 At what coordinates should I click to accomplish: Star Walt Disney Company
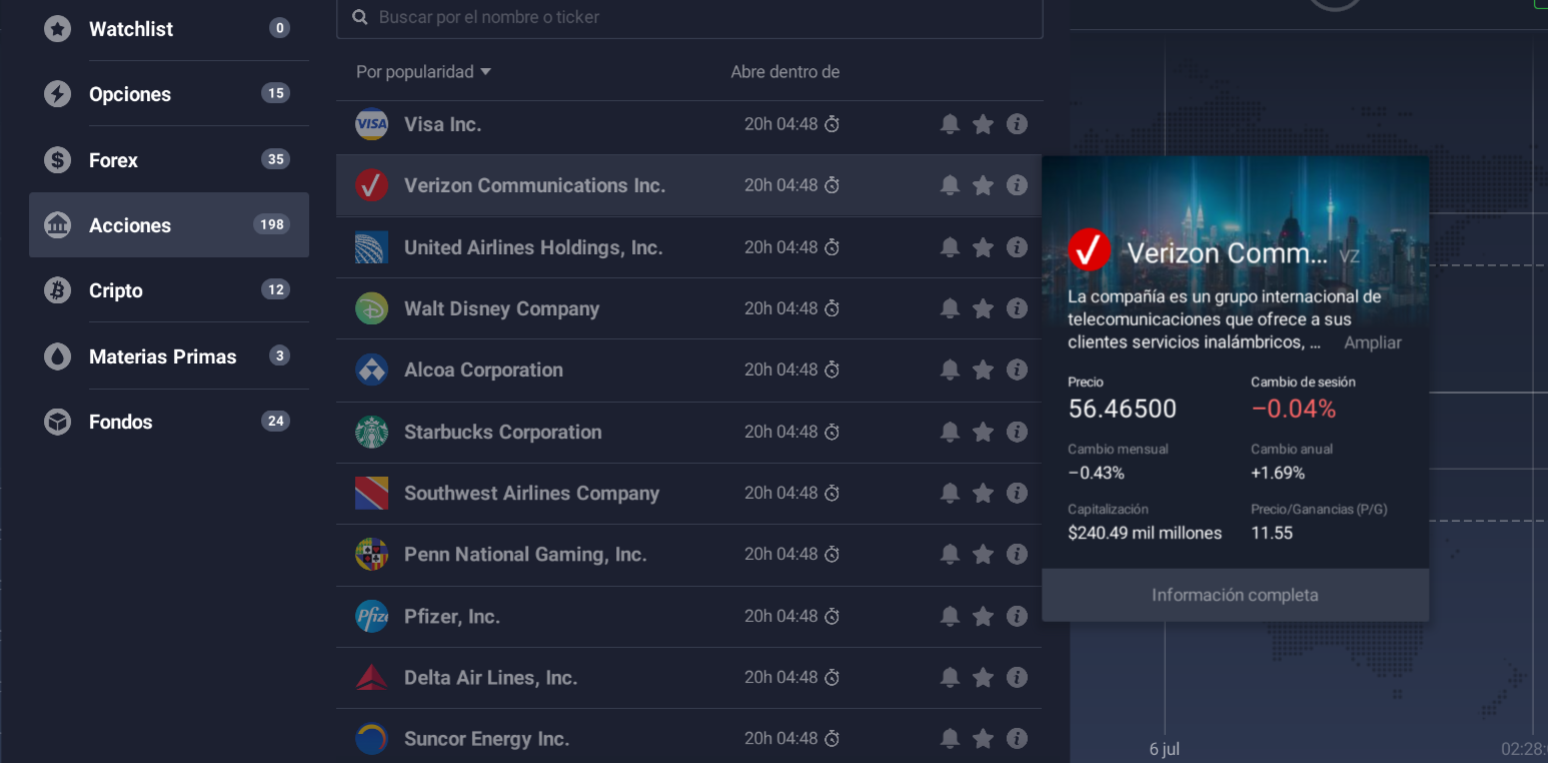click(983, 309)
